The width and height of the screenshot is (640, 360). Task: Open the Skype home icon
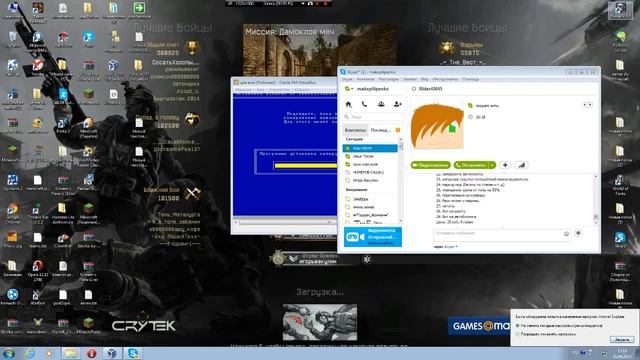pyautogui.click(x=348, y=104)
